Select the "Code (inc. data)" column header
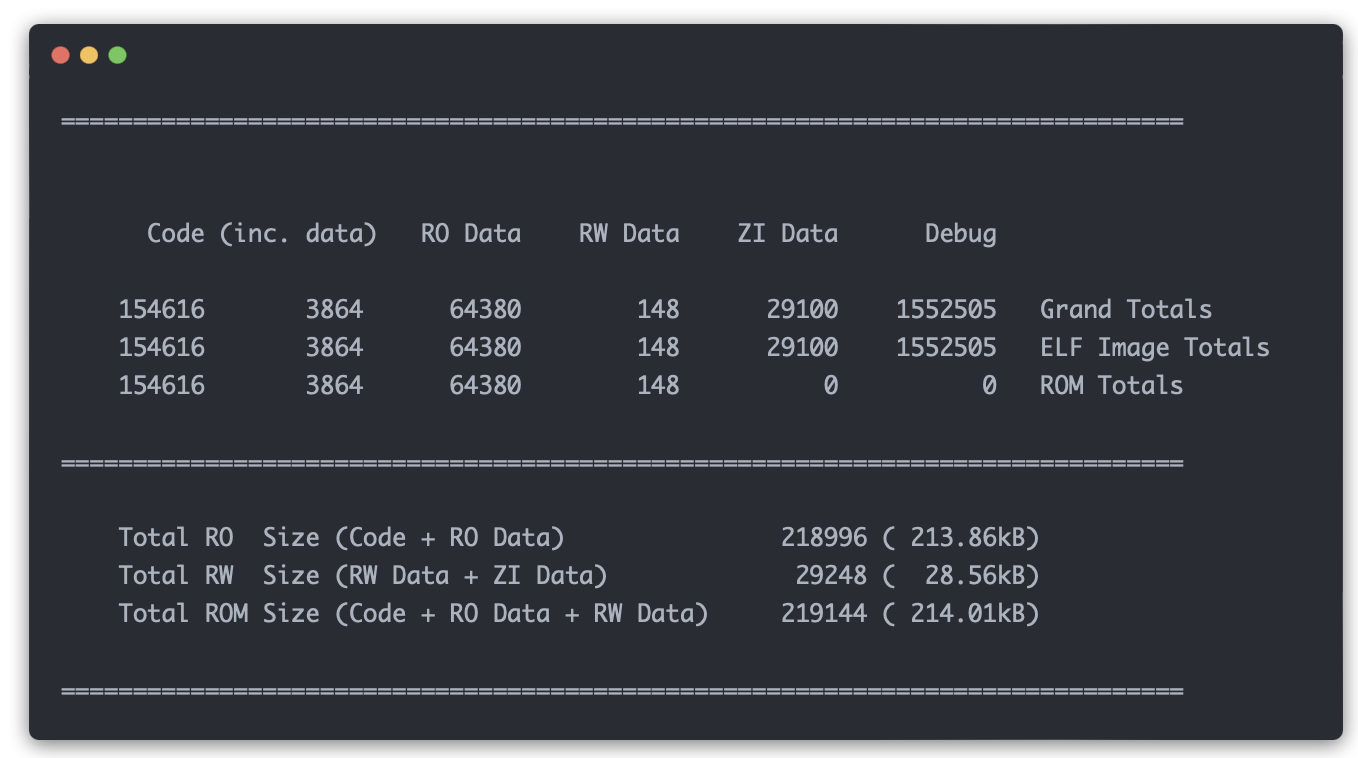Image resolution: width=1358 pixels, height=758 pixels. pos(262,234)
